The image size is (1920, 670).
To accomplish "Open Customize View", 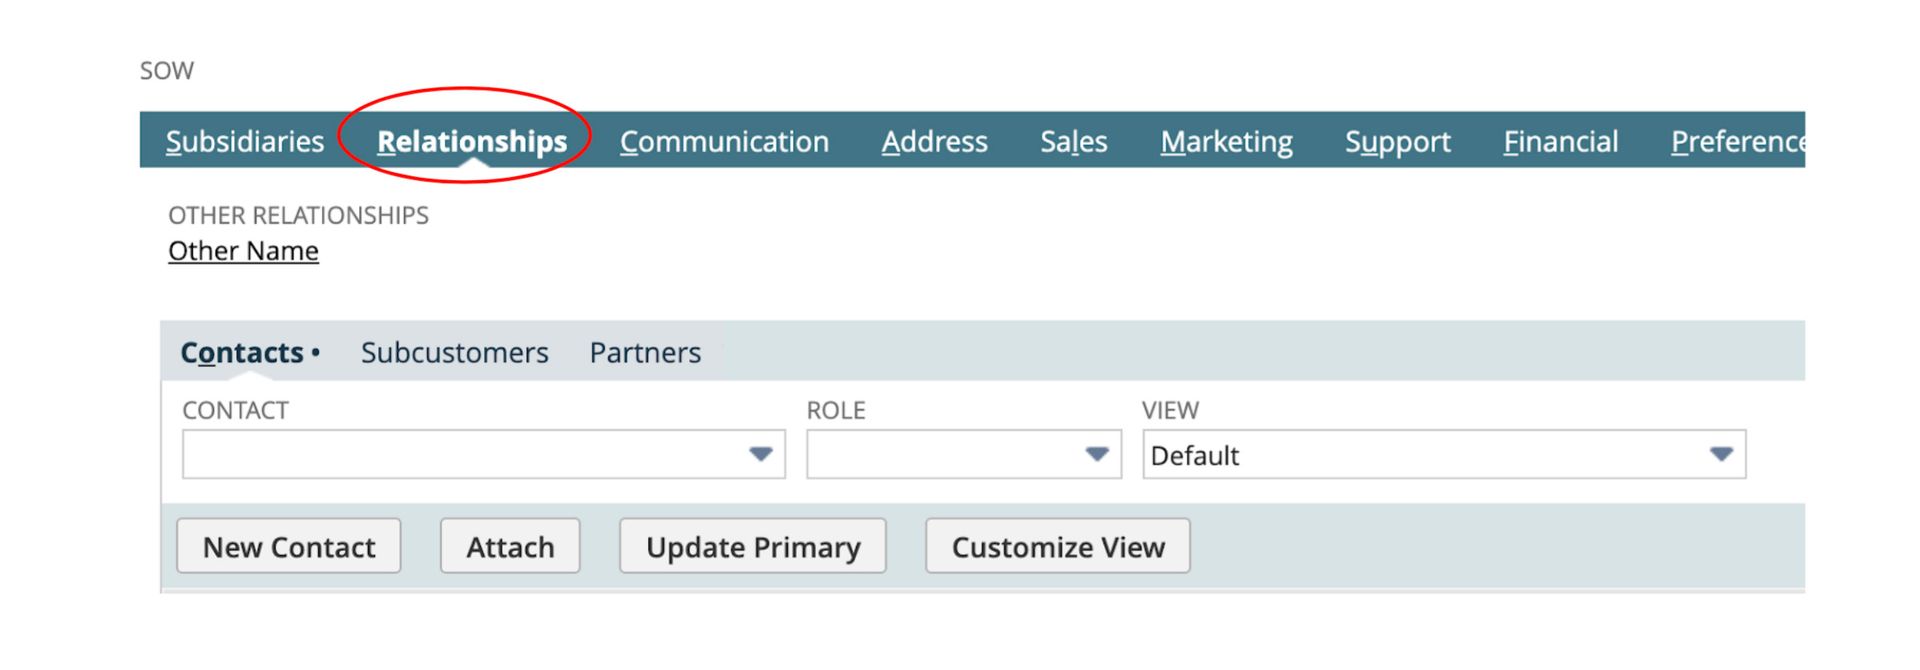I will 1058,546.
